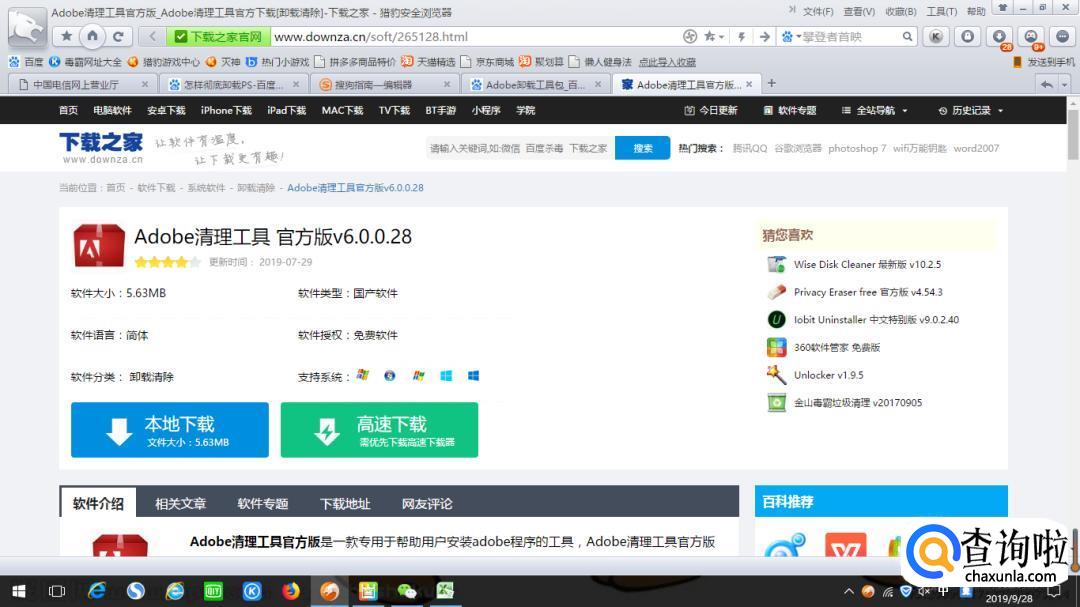Click the browser favorites star button
1080x607 pixels.
point(66,37)
